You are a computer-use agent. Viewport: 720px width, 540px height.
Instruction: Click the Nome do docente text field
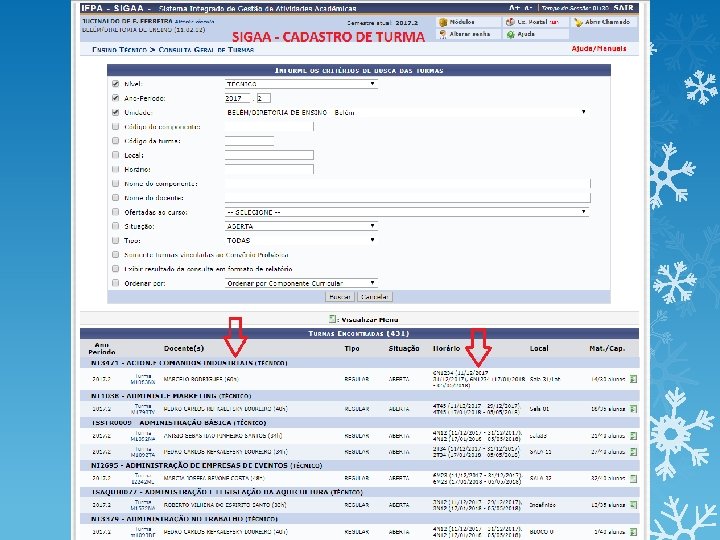[408, 198]
